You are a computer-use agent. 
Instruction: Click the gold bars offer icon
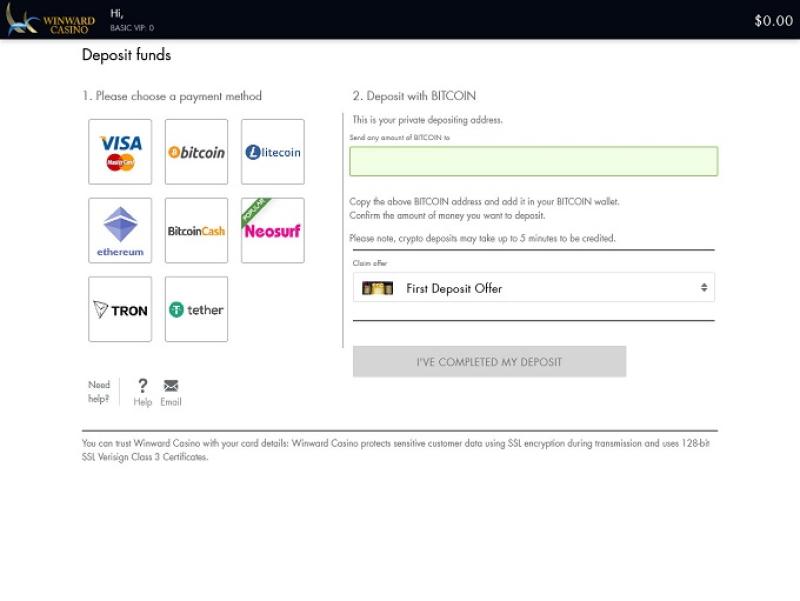tap(377, 288)
